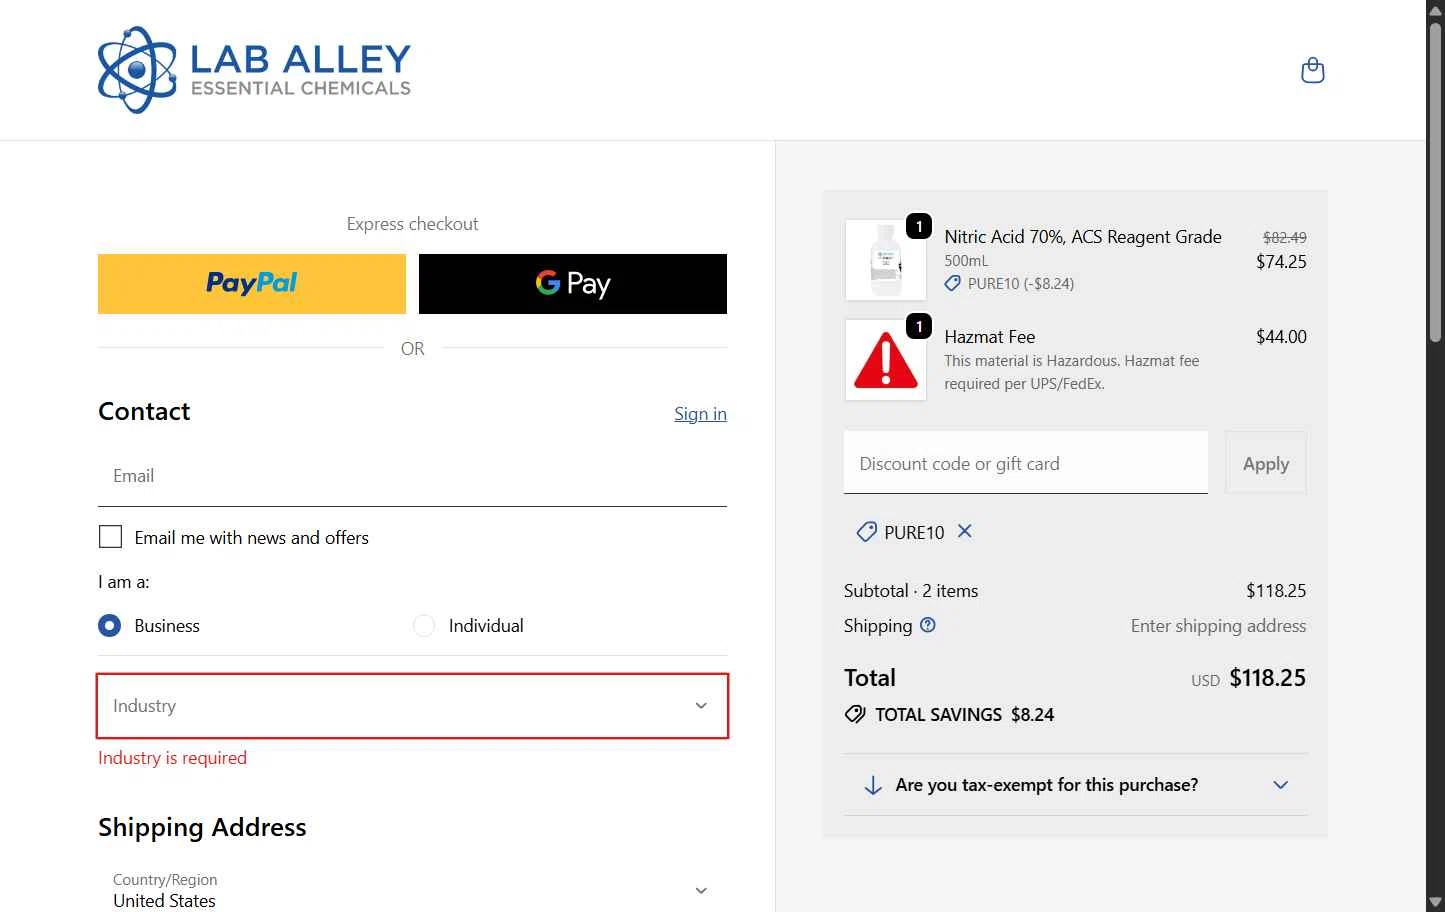
Task: Click the down arrow icon beside tax-exempt question
Action: (x=873, y=785)
